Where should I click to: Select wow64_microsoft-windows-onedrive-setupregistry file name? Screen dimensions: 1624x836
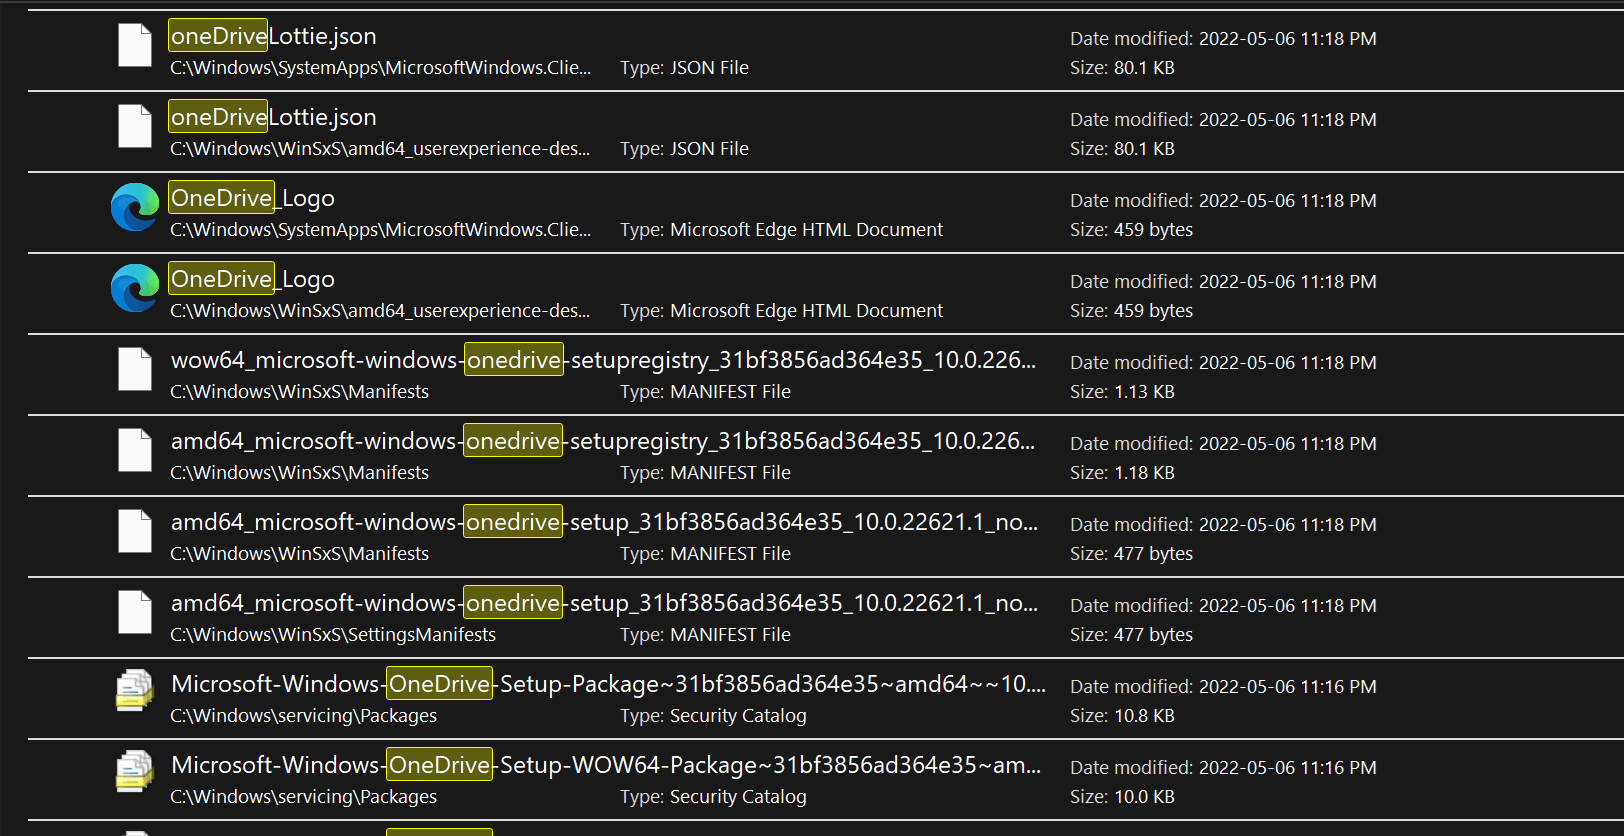point(603,360)
